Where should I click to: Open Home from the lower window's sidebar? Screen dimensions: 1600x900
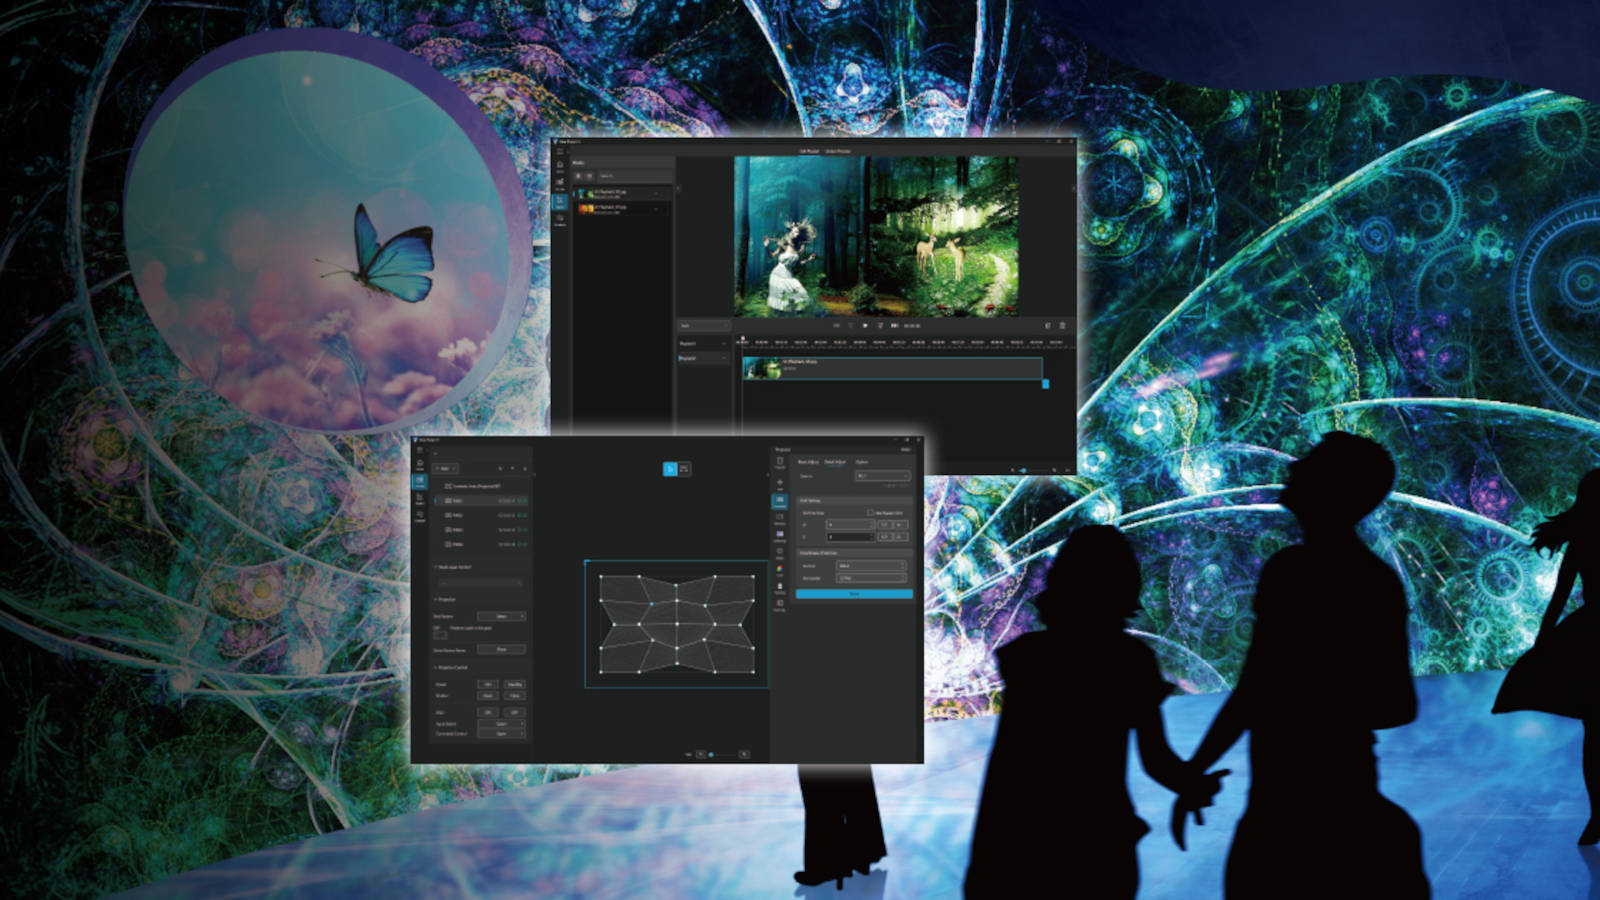click(x=420, y=465)
